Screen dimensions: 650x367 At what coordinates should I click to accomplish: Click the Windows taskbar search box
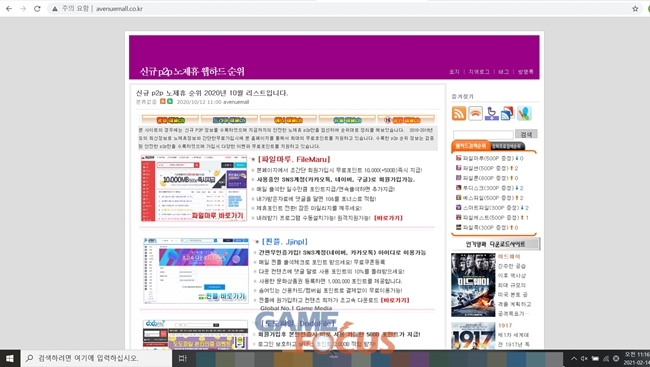click(96, 358)
